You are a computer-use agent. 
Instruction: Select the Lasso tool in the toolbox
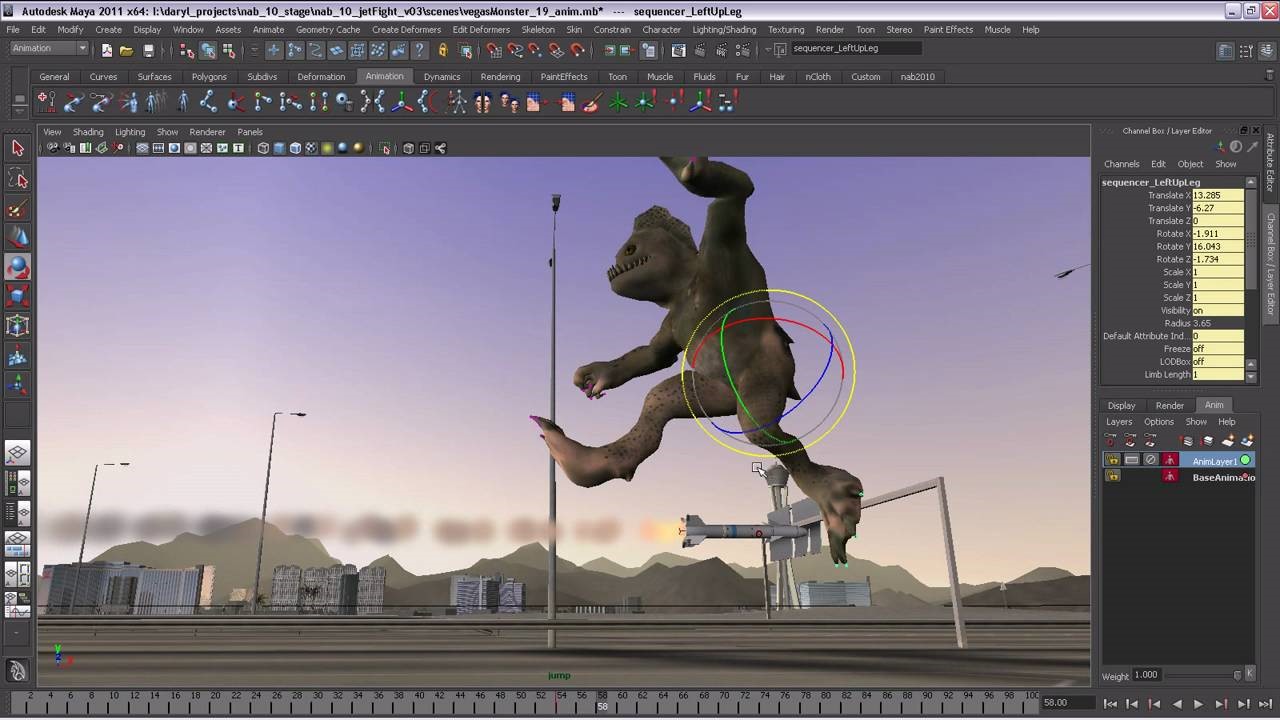coord(16,178)
